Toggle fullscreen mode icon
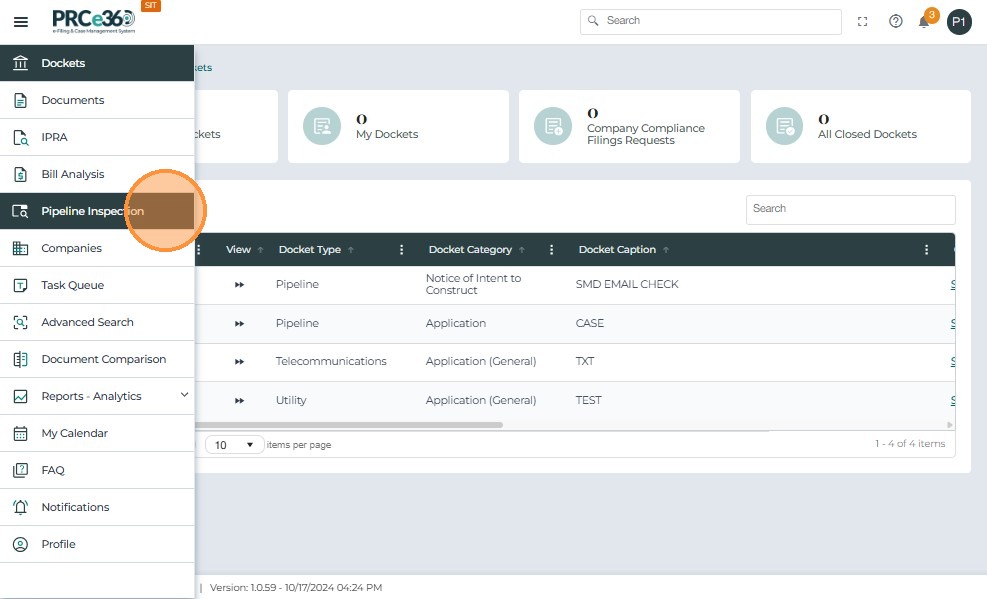 point(863,21)
